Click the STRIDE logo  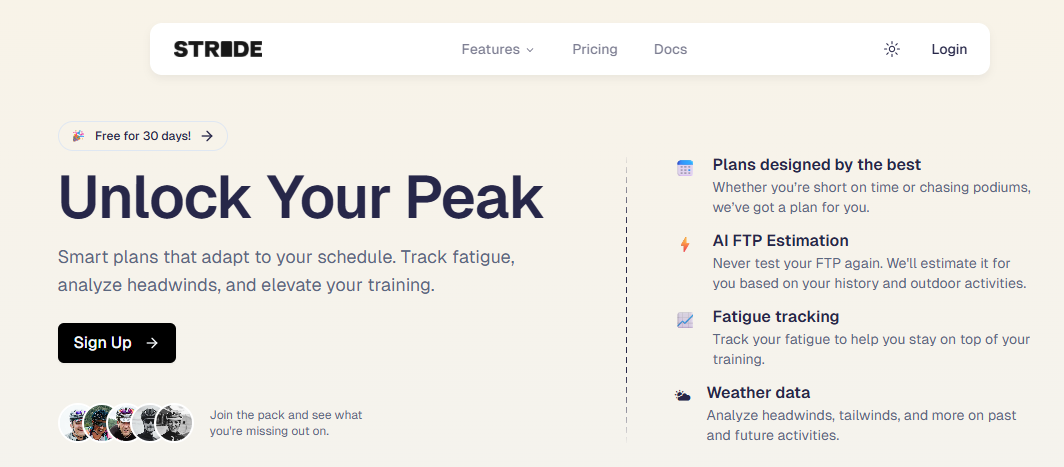[218, 49]
